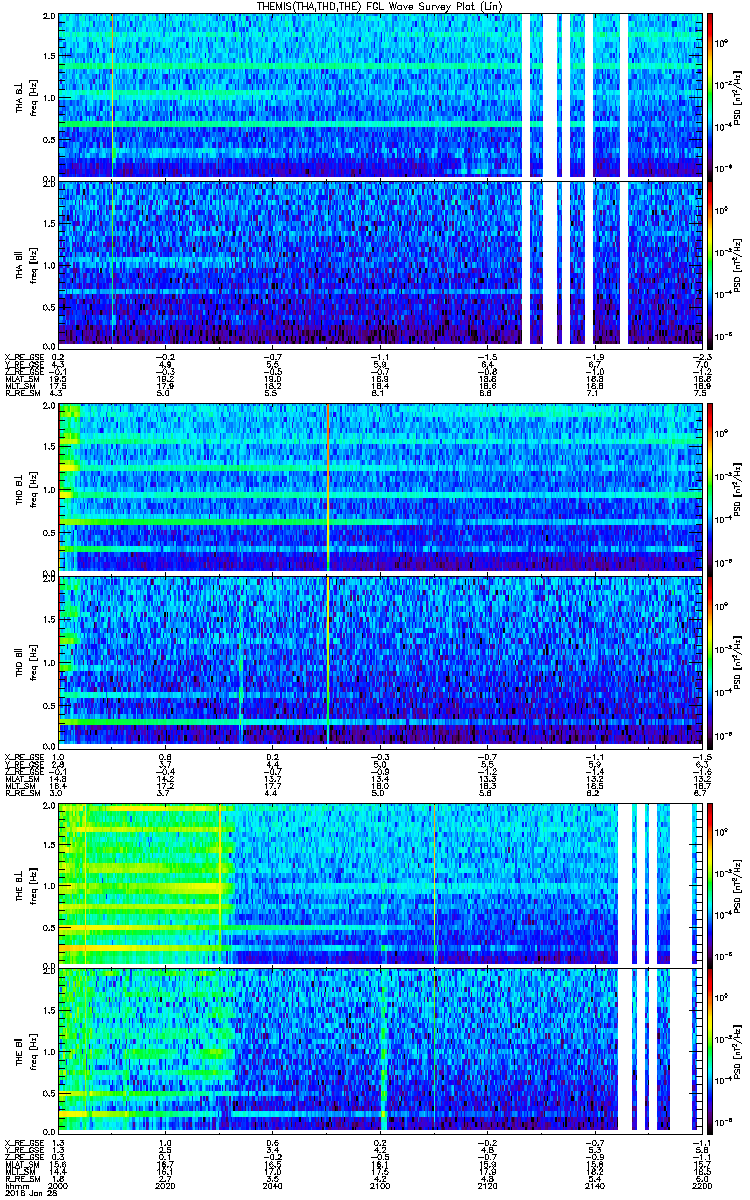The image size is (750, 1200).
Task: Click the THE BII panel color bar
Action: [710, 1050]
